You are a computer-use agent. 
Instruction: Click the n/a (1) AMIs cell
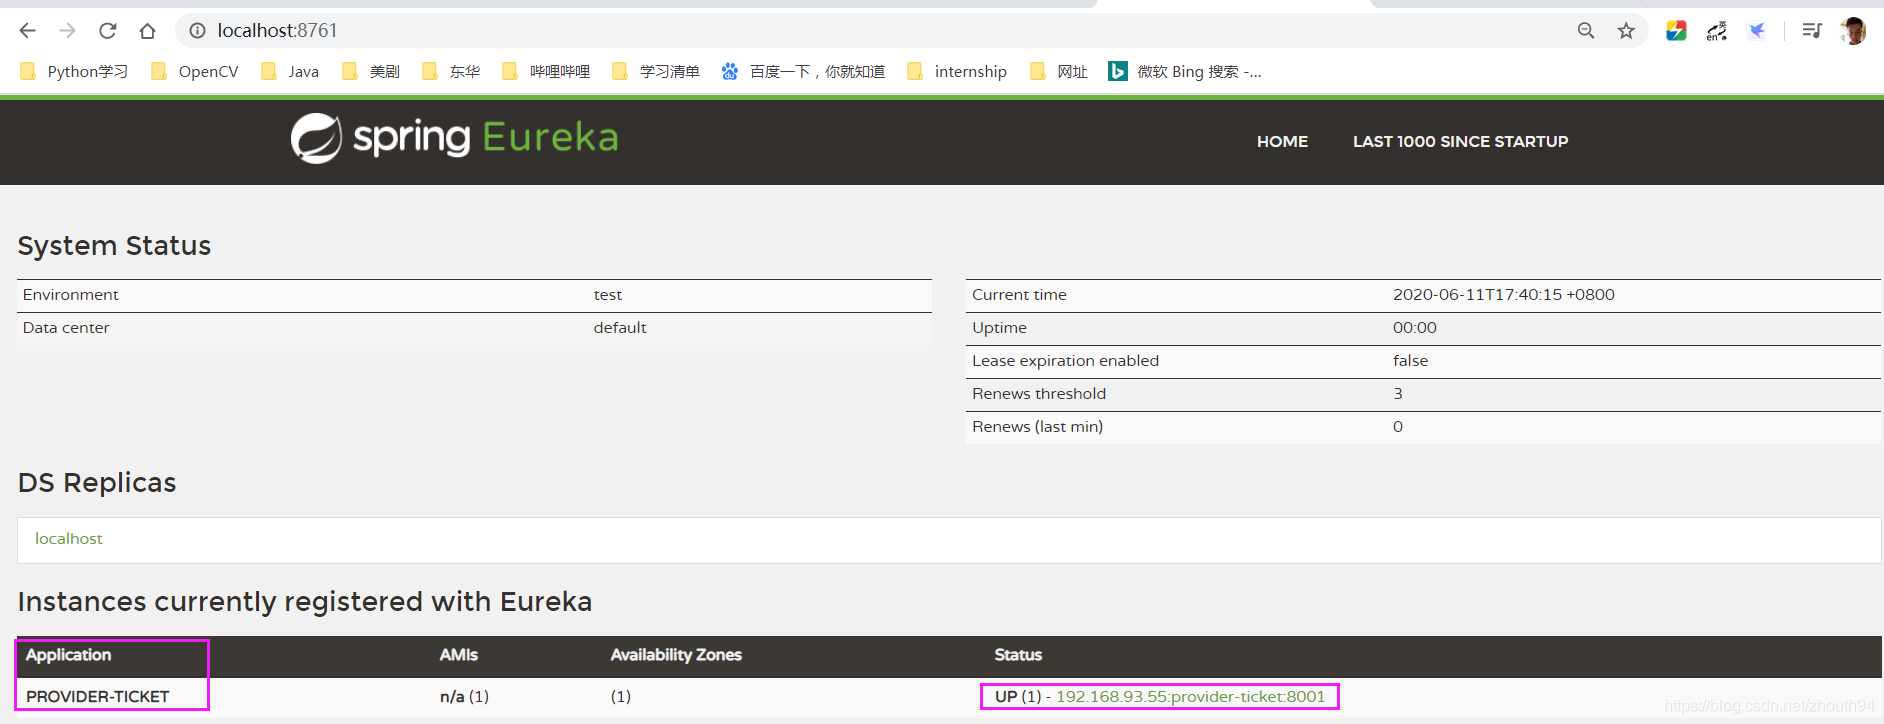pos(464,697)
